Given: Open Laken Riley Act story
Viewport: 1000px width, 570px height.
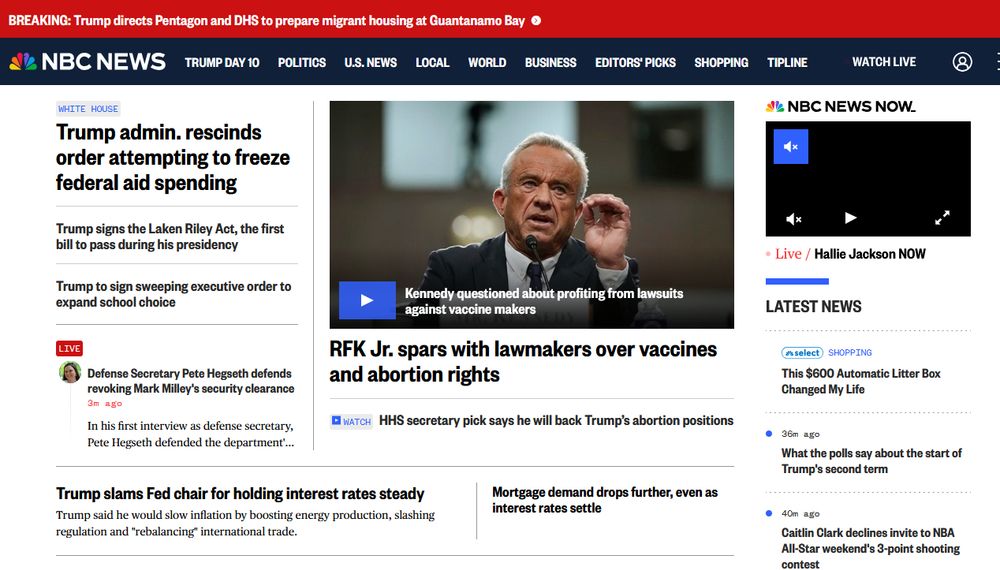Looking at the screenshot, I should (x=170, y=237).
